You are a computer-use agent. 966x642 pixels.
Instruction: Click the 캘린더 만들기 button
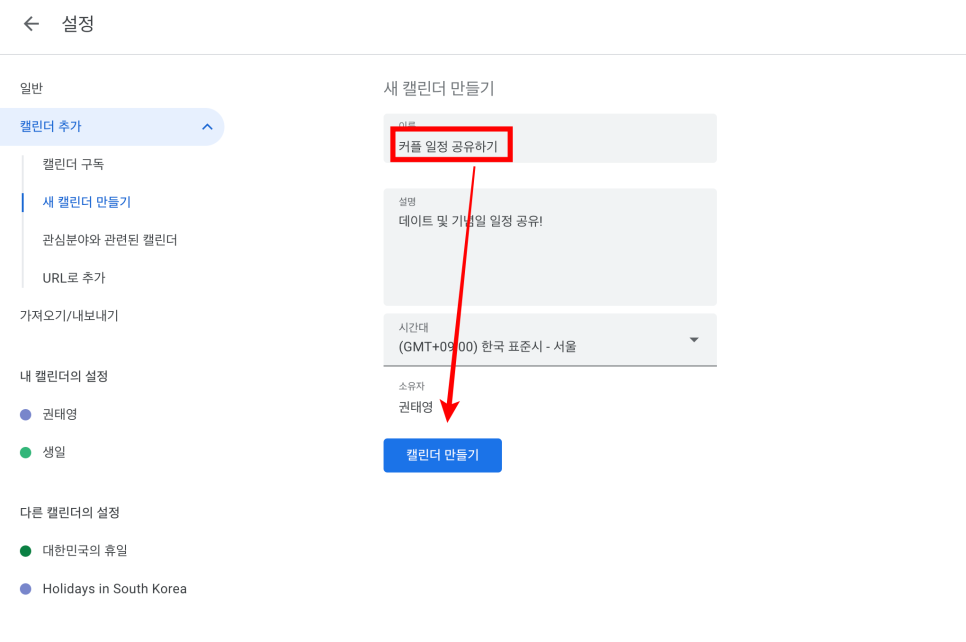click(442, 455)
